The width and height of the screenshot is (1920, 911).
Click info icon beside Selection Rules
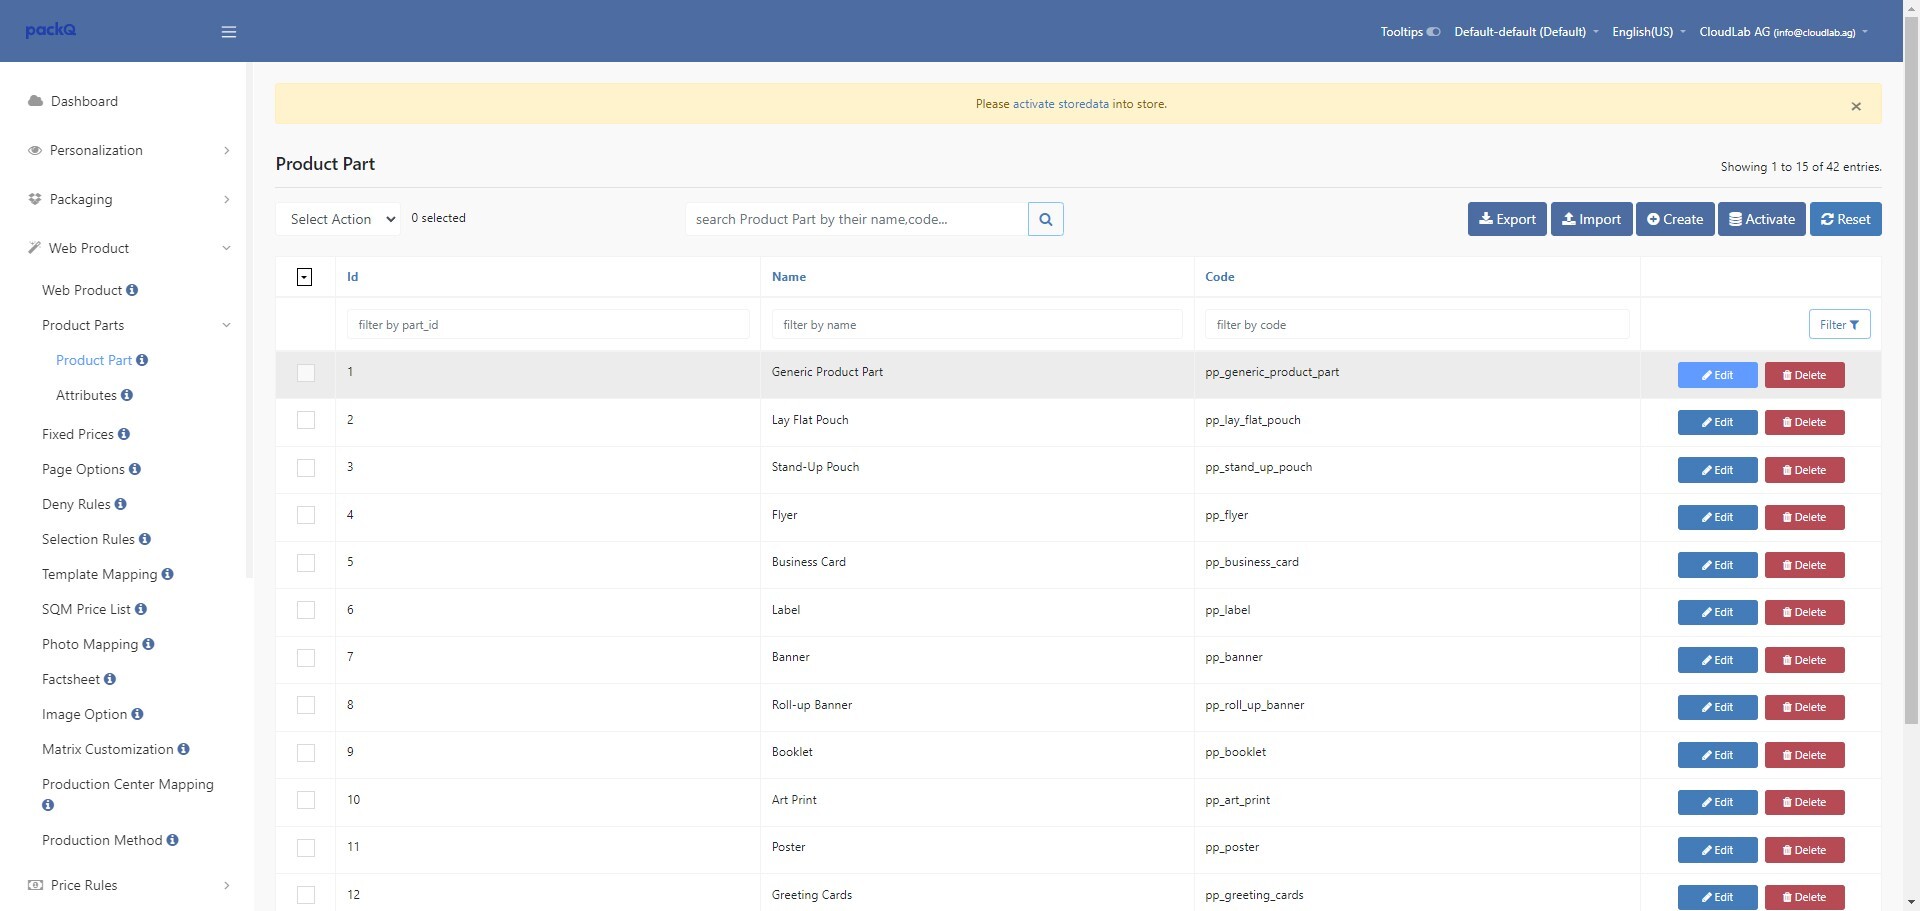click(145, 539)
